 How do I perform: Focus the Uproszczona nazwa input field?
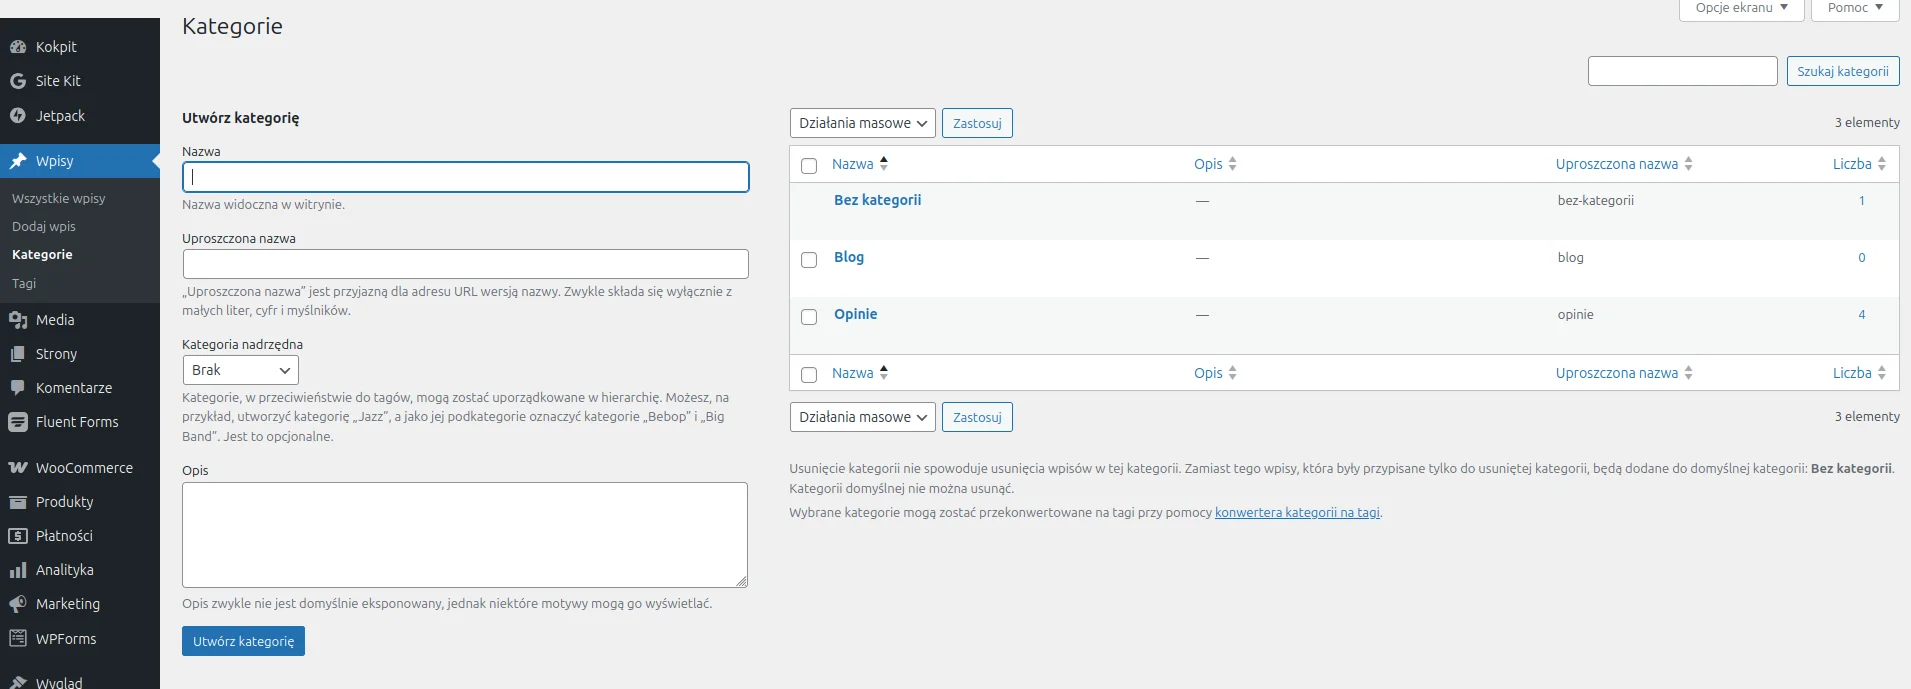click(x=466, y=264)
